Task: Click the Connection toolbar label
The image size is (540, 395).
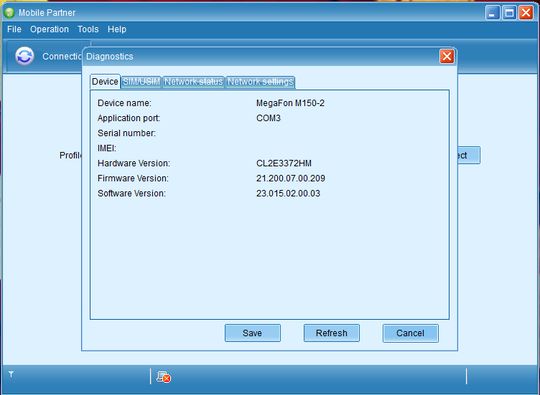Action: [62, 56]
